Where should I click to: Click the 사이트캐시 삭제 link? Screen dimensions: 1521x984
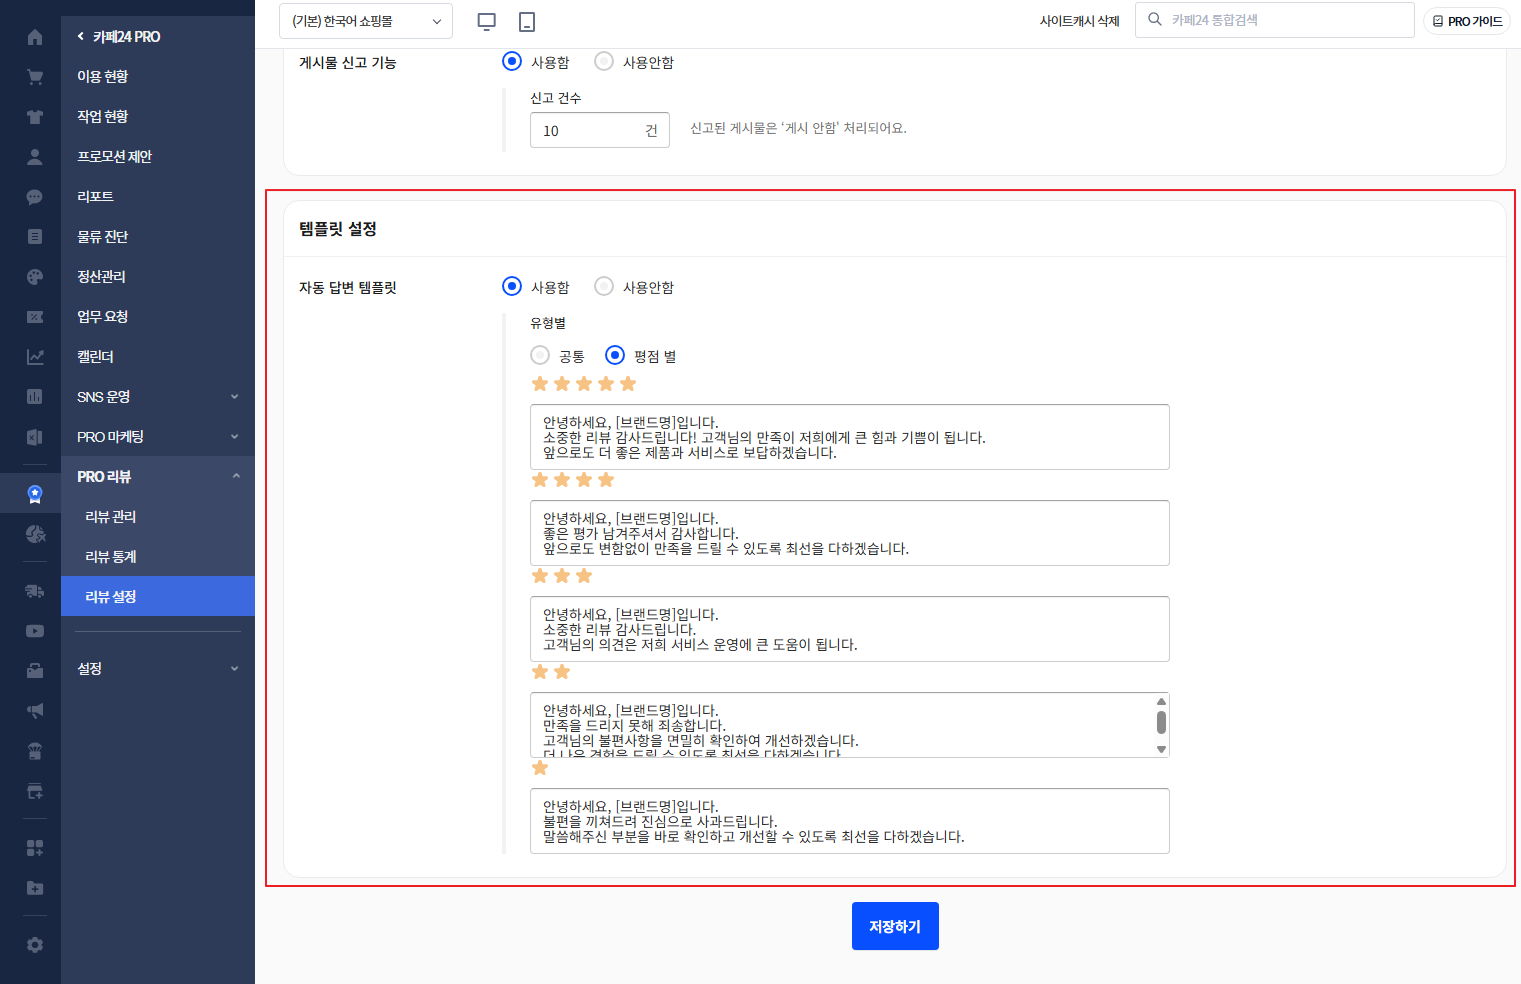tap(1079, 21)
